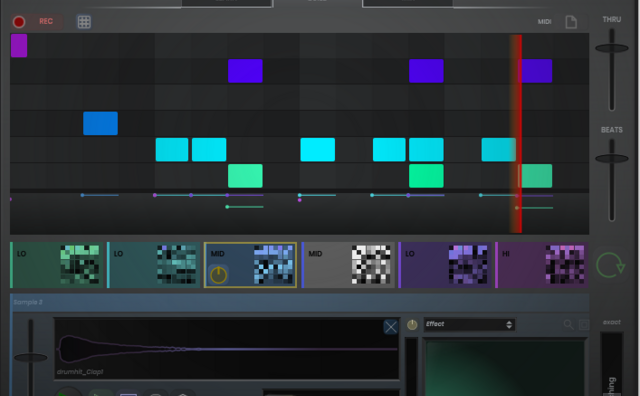Screen dimensions: 640x396
Task: Click the REC label button
Action: 46,21
